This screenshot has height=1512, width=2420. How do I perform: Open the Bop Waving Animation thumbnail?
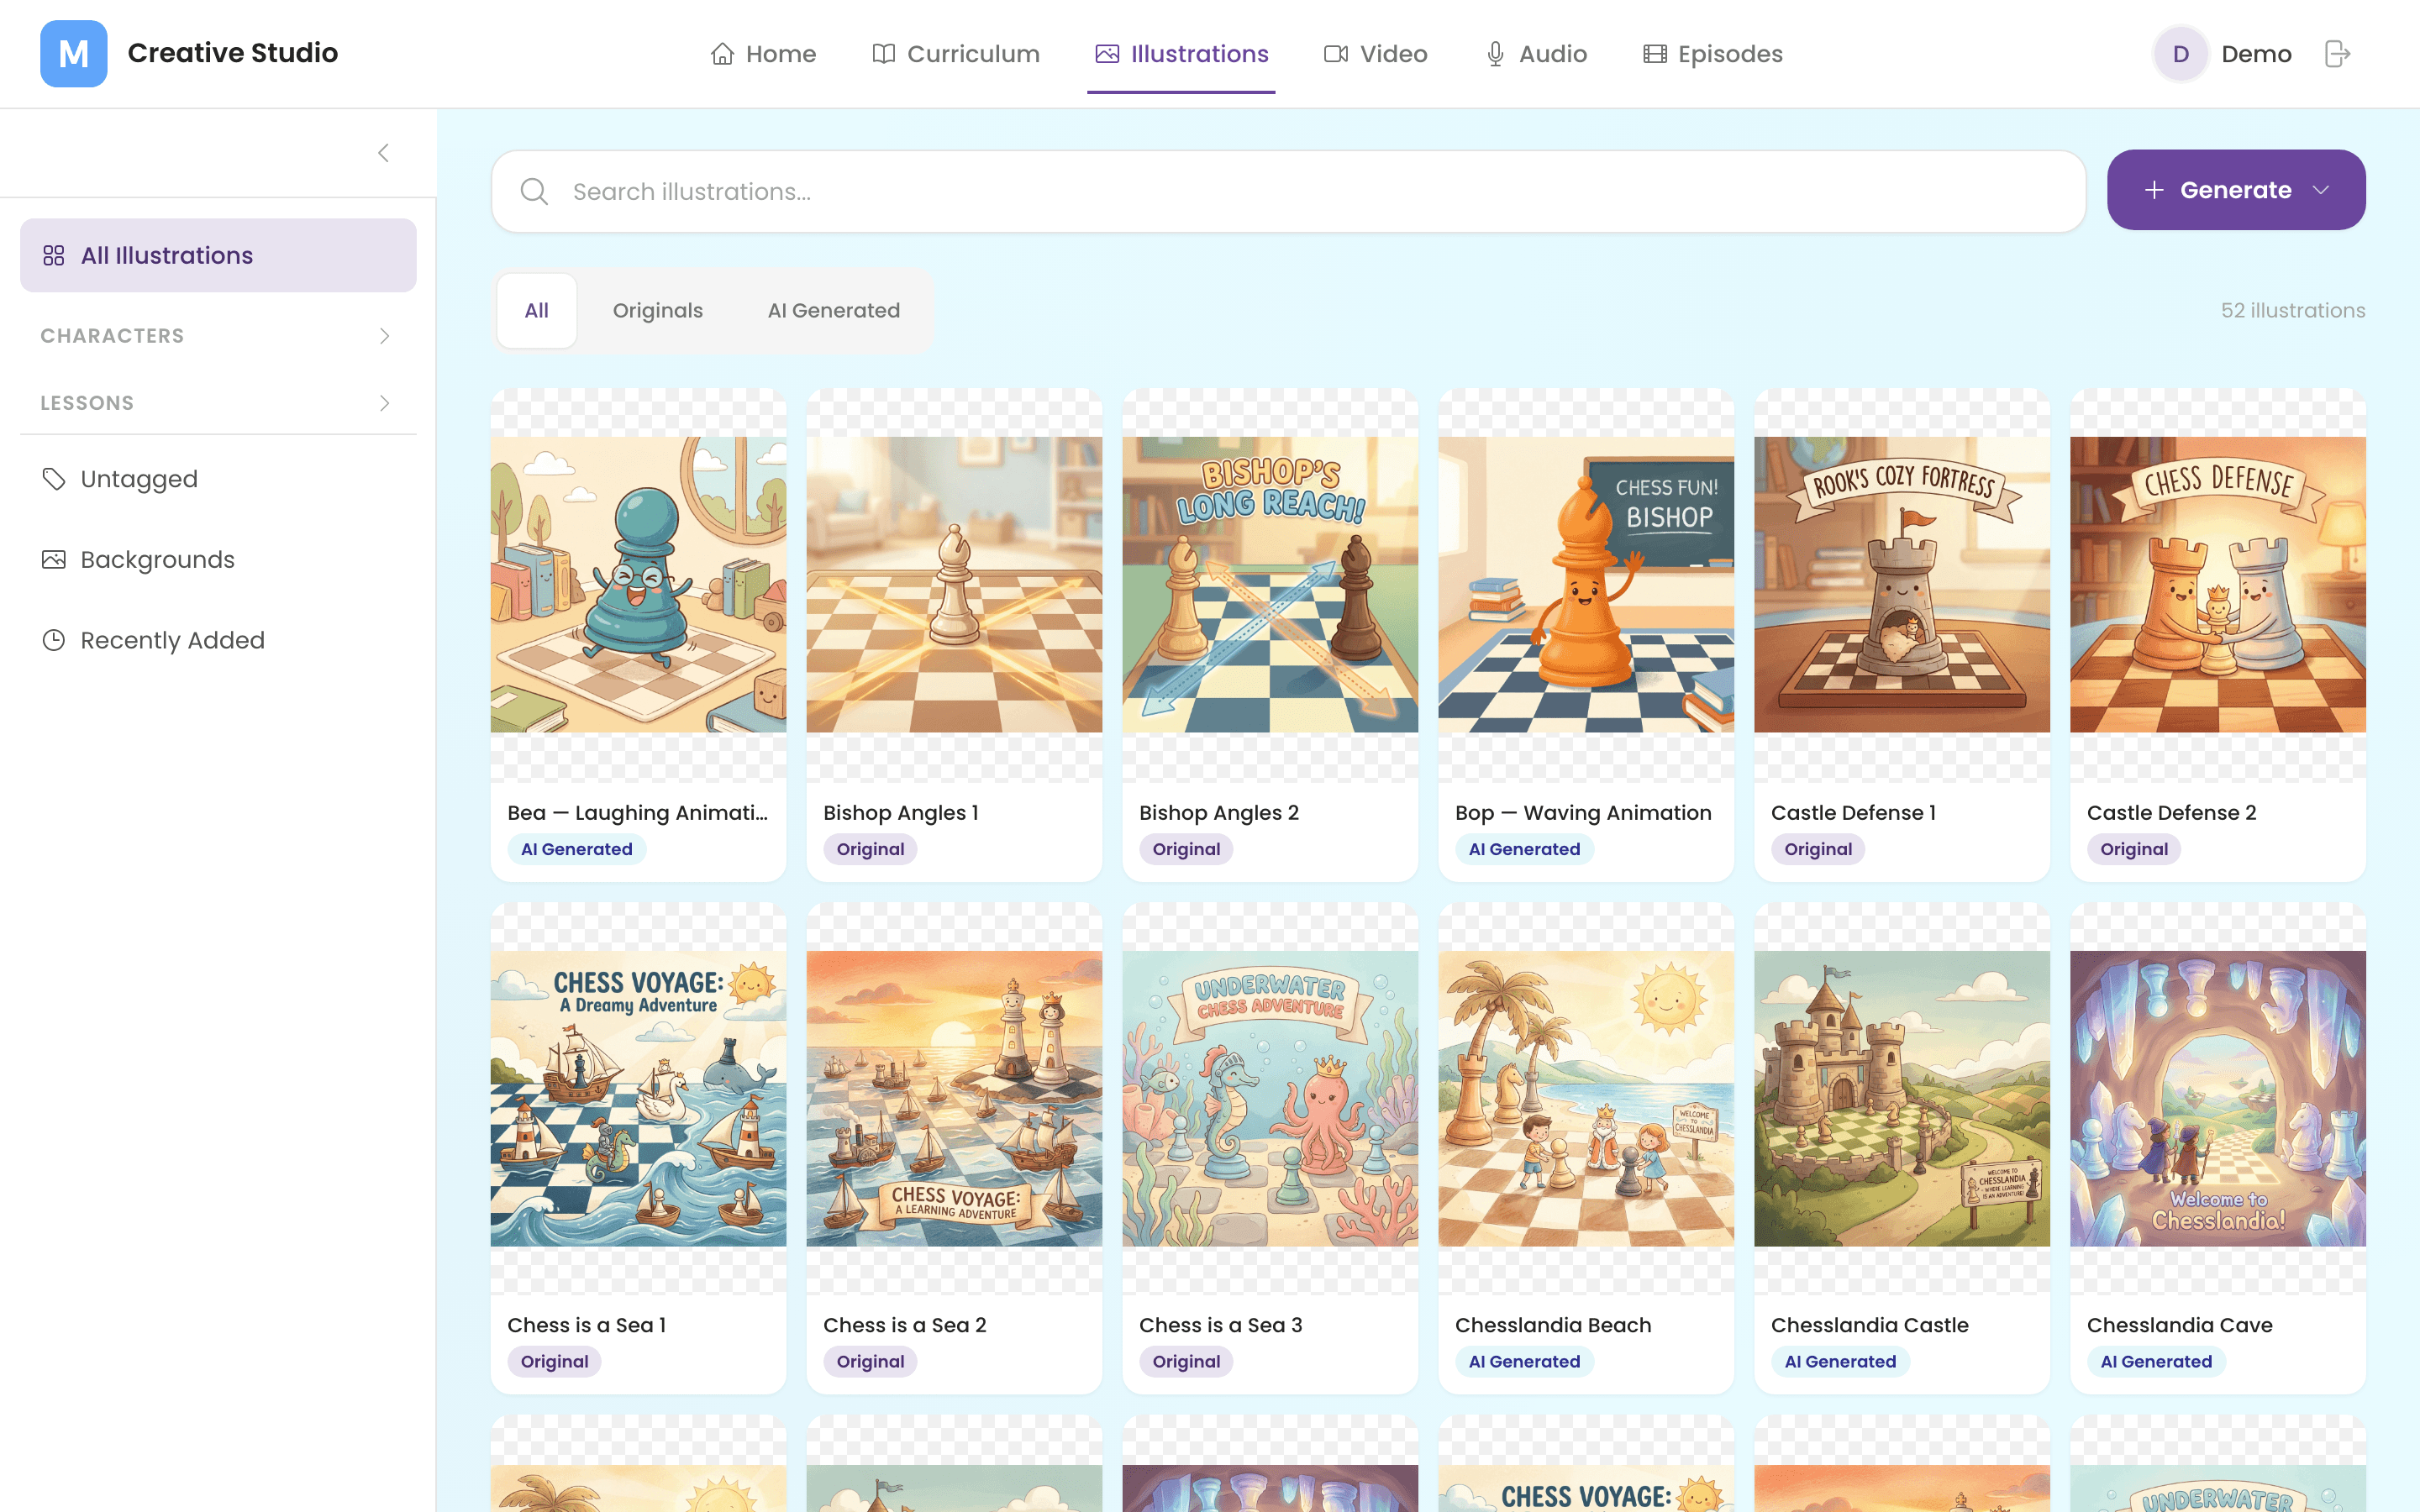coord(1586,585)
